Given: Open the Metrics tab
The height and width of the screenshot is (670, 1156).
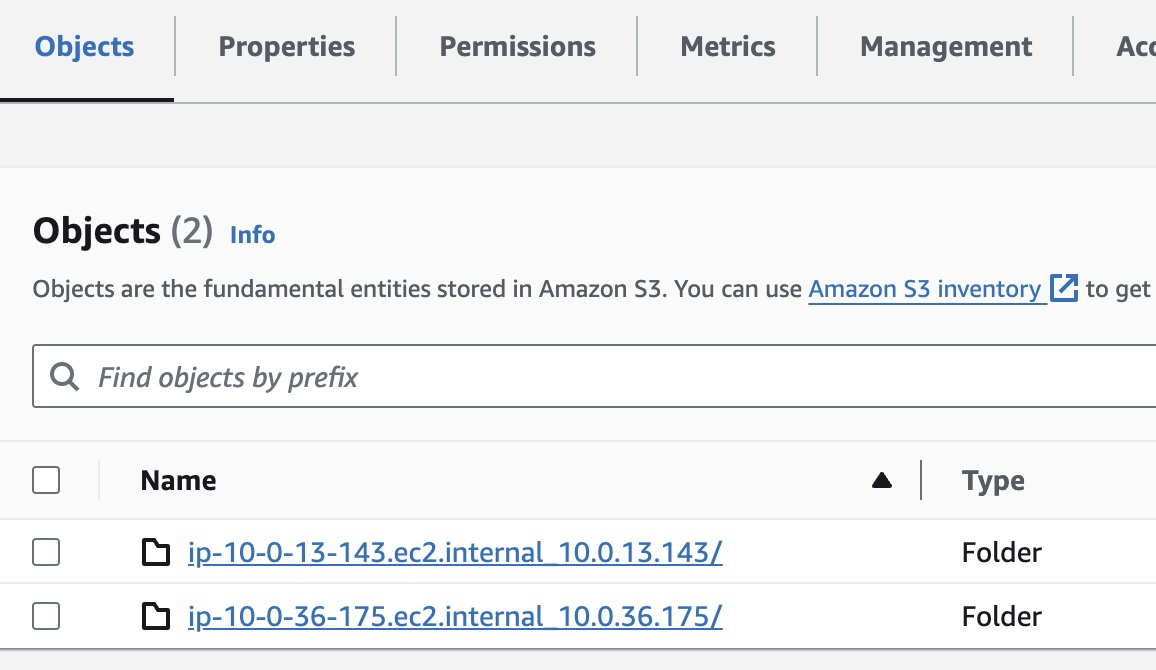Looking at the screenshot, I should pos(728,47).
